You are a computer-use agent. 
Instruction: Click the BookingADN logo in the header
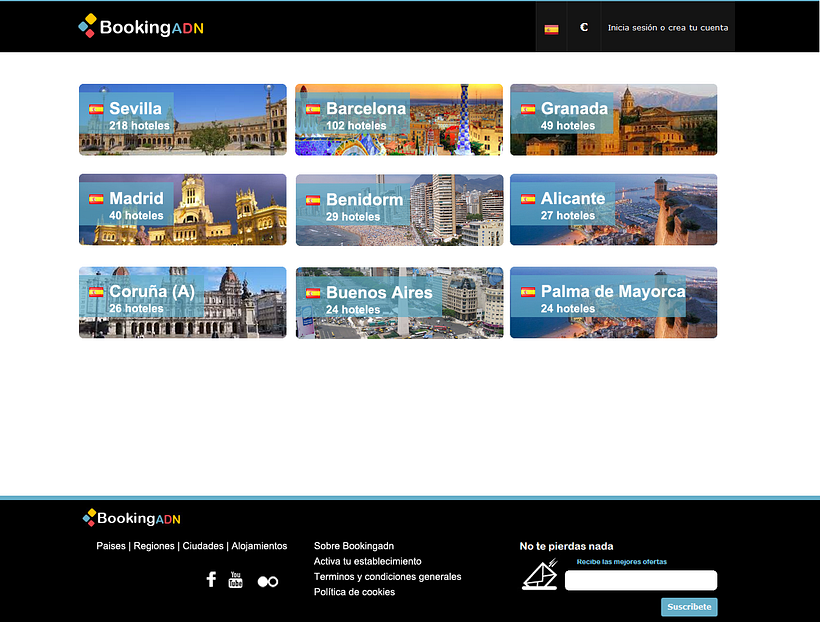140,27
